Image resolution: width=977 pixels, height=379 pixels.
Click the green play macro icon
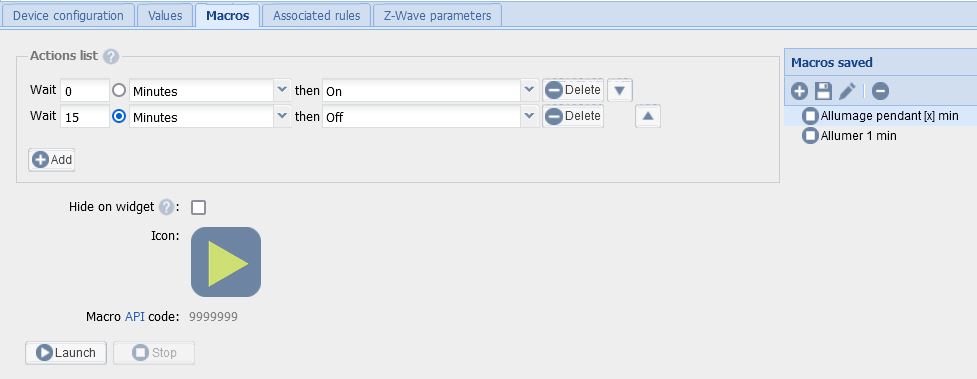[226, 262]
